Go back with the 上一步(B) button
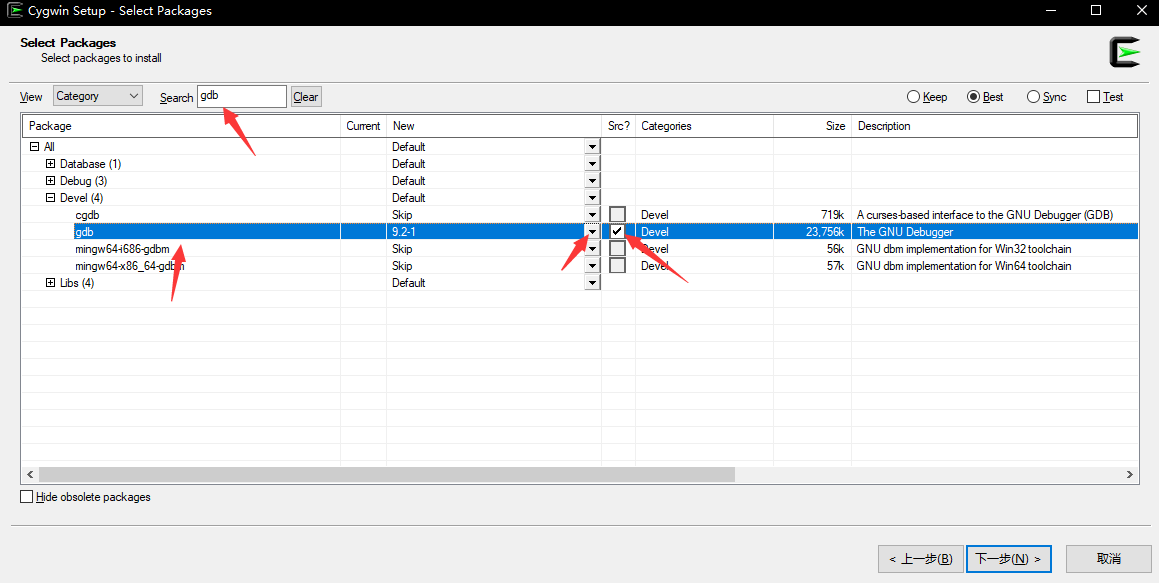 (x=920, y=559)
